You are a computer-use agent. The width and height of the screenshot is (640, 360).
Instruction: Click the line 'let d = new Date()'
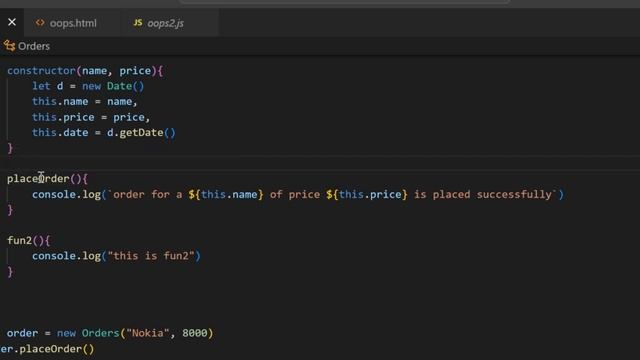[x=88, y=86]
